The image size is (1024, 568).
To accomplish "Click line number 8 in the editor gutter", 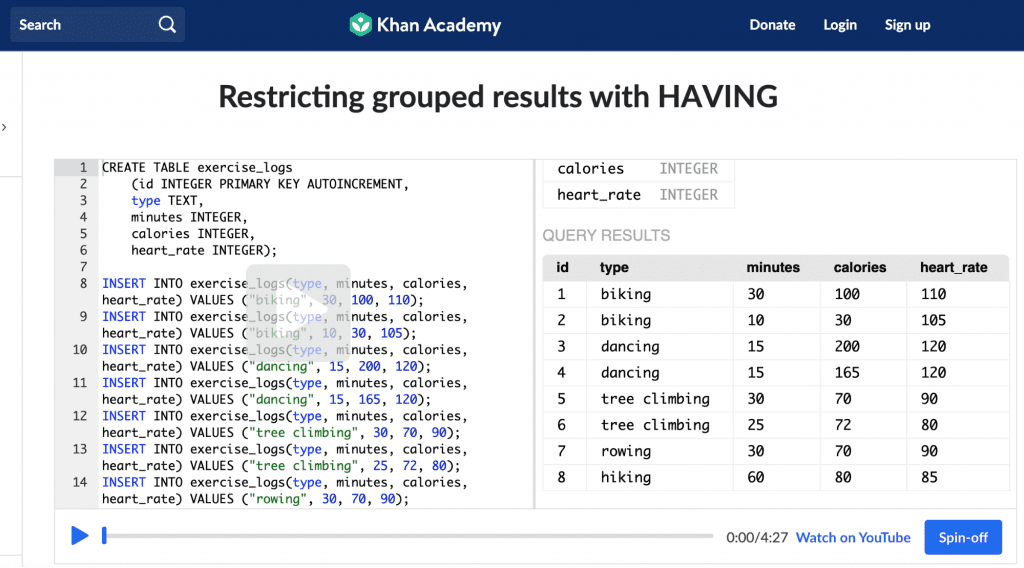I will tap(83, 284).
